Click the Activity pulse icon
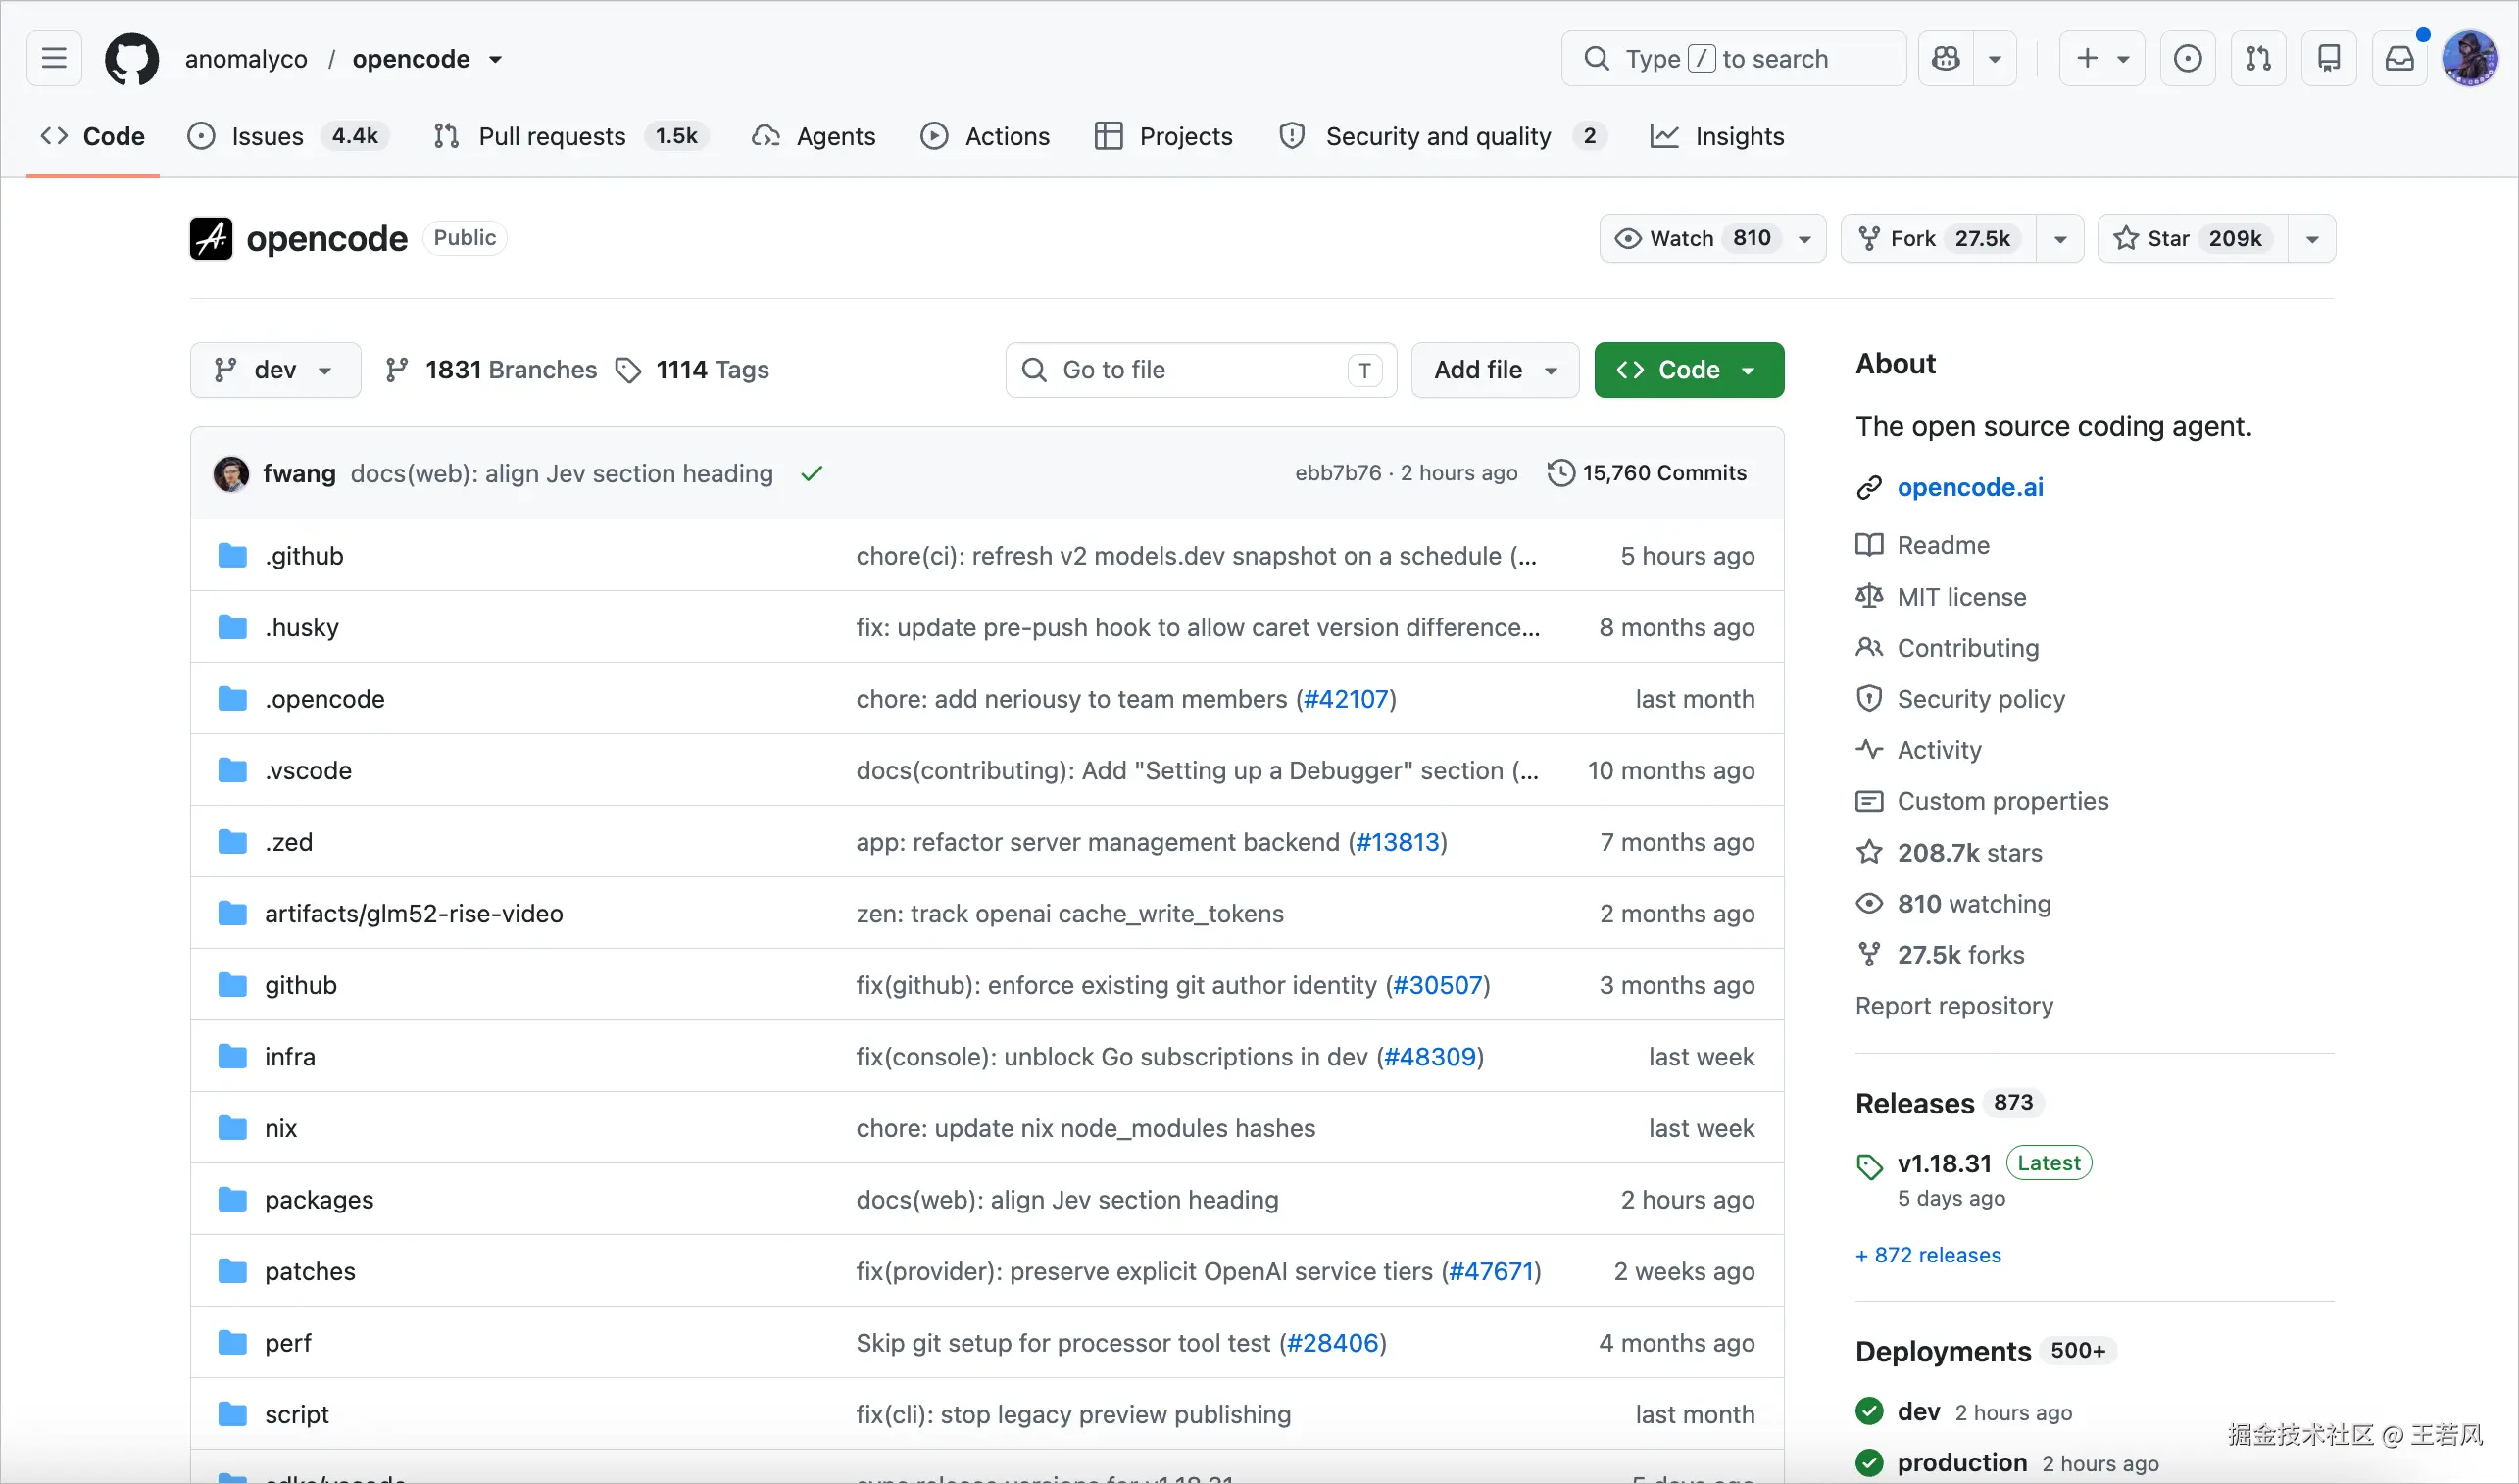Viewport: 2519px width, 1484px height. [1868, 749]
